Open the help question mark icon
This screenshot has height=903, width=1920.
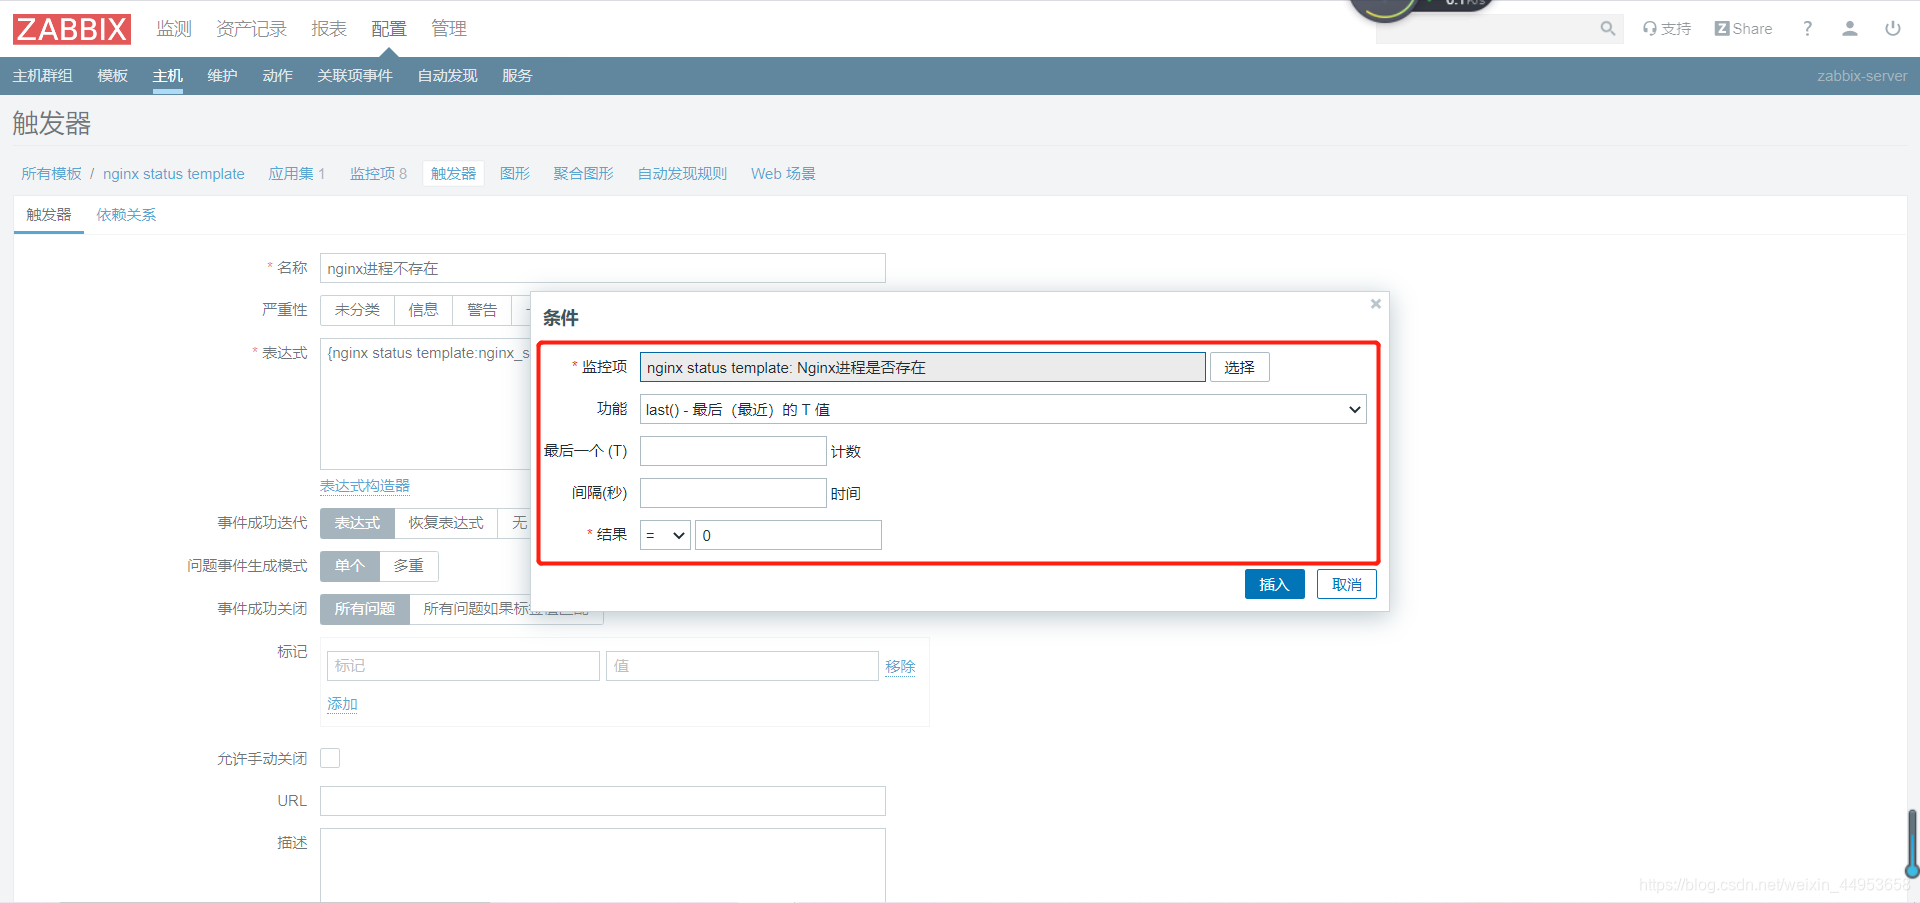tap(1807, 29)
